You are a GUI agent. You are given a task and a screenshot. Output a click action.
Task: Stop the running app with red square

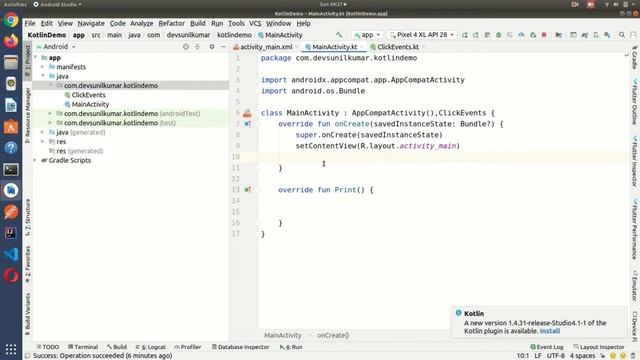pyautogui.click(x=544, y=35)
